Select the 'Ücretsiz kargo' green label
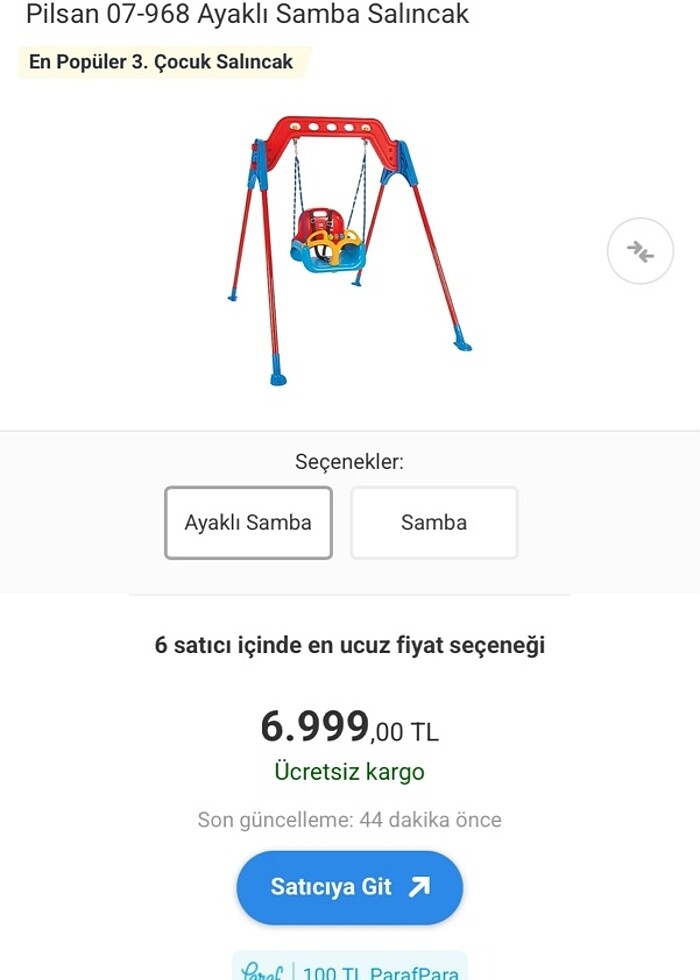 (349, 770)
